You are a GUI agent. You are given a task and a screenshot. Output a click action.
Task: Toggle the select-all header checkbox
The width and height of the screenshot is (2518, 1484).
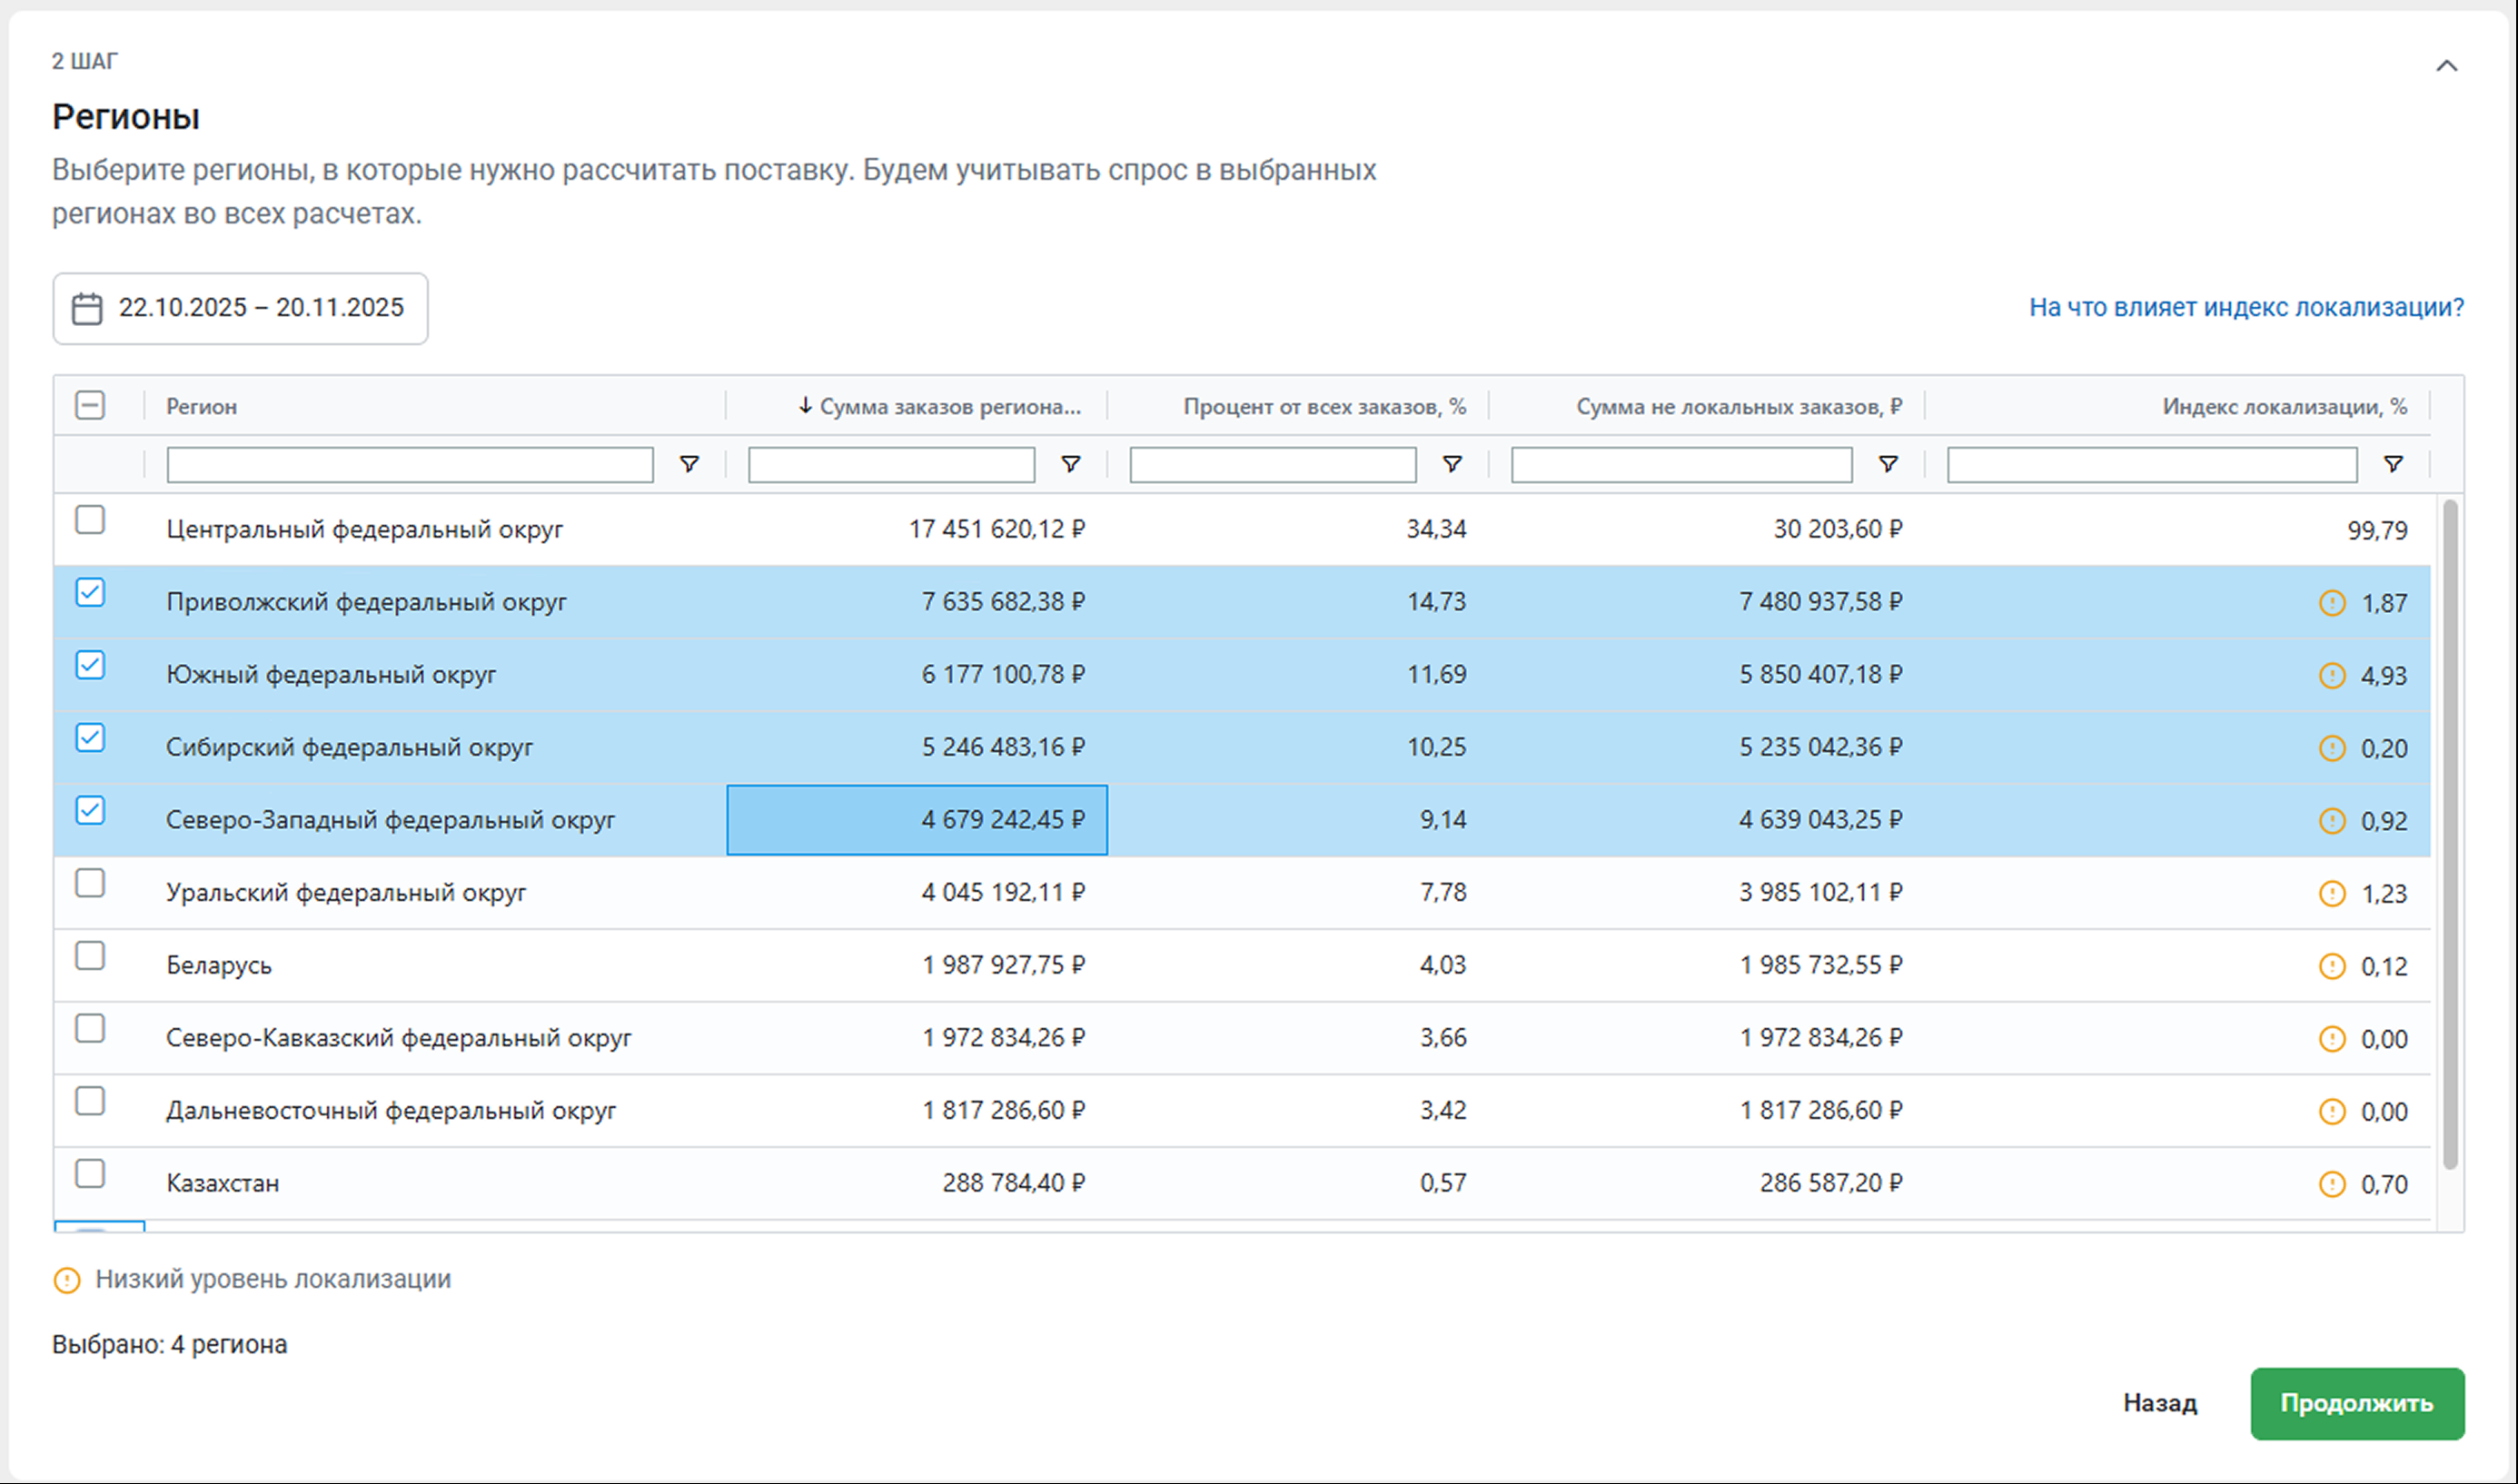[90, 405]
